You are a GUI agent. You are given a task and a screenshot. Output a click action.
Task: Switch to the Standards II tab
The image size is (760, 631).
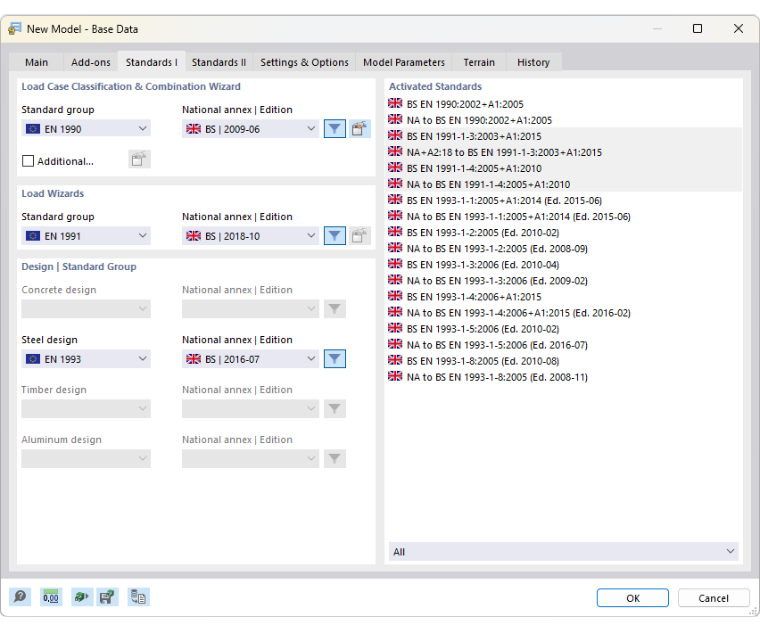pos(219,62)
